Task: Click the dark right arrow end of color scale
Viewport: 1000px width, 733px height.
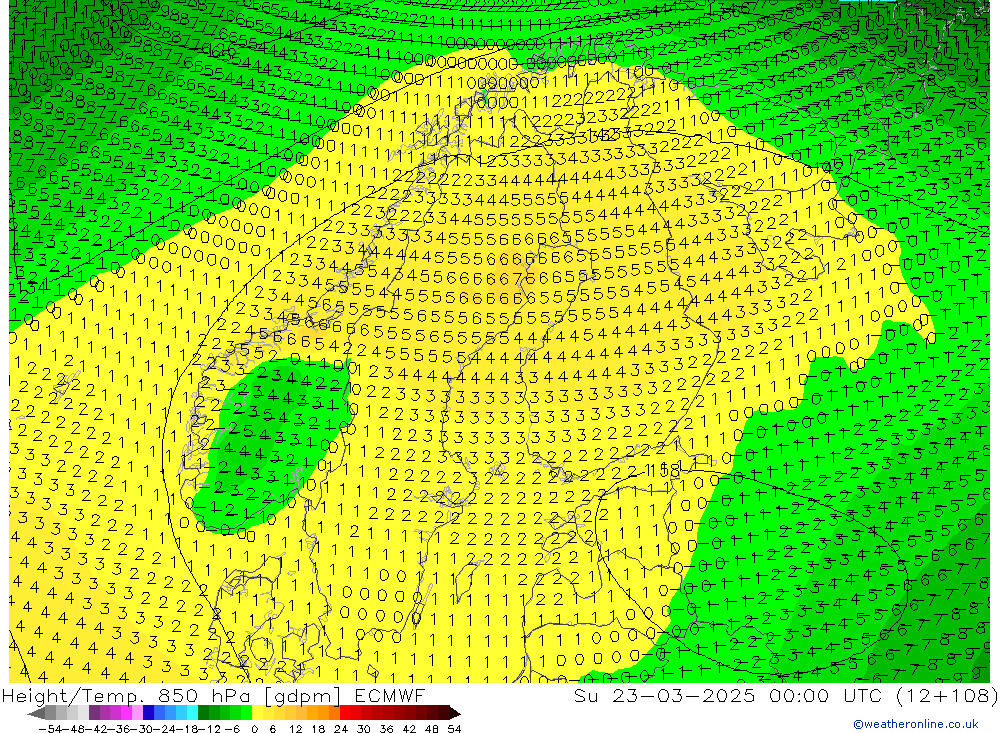Action: [x=455, y=713]
